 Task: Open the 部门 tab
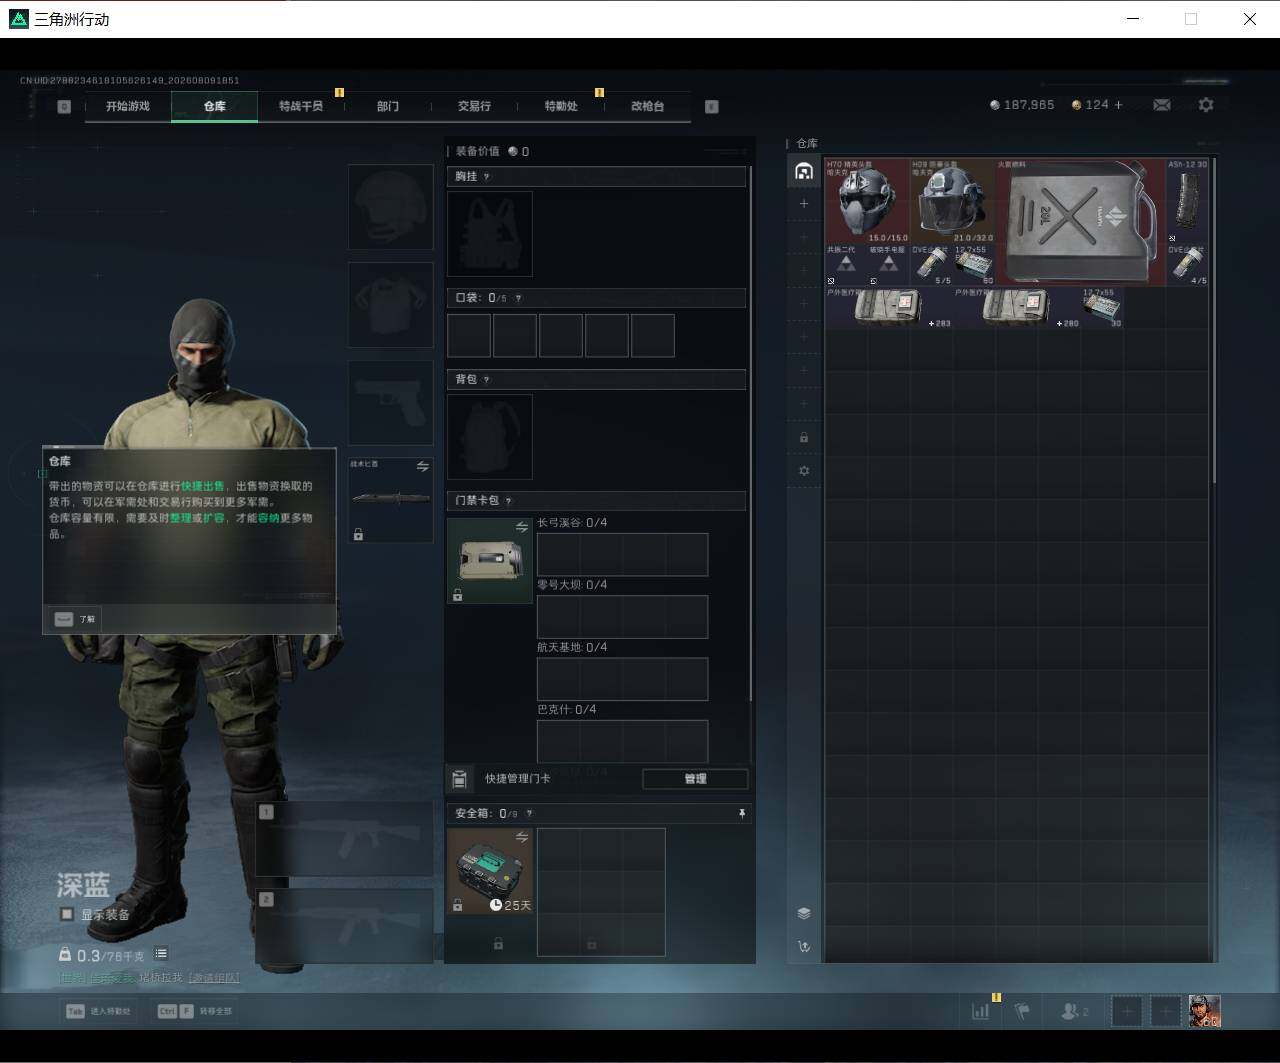coord(388,106)
